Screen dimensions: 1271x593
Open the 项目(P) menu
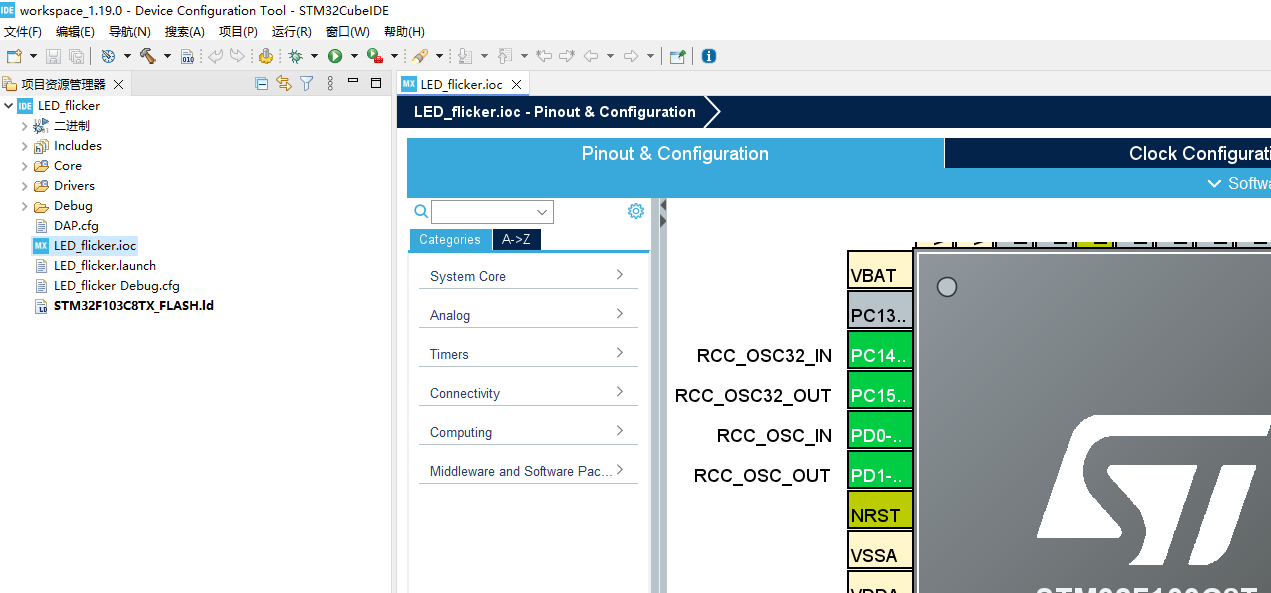(238, 32)
